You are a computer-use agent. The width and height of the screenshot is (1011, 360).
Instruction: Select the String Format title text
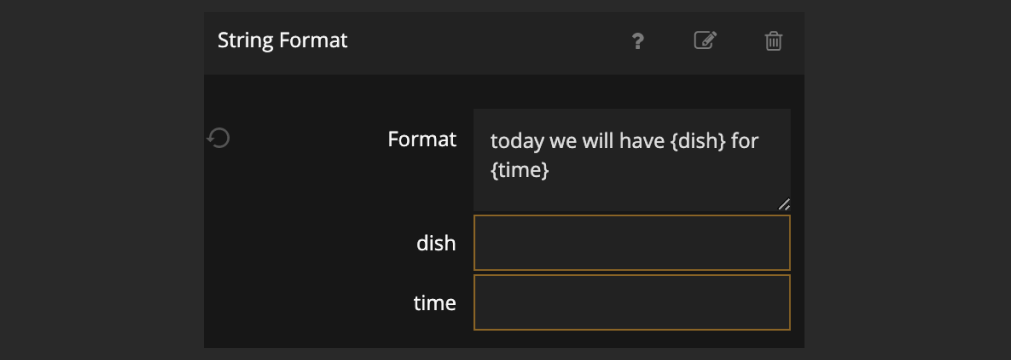(282, 41)
